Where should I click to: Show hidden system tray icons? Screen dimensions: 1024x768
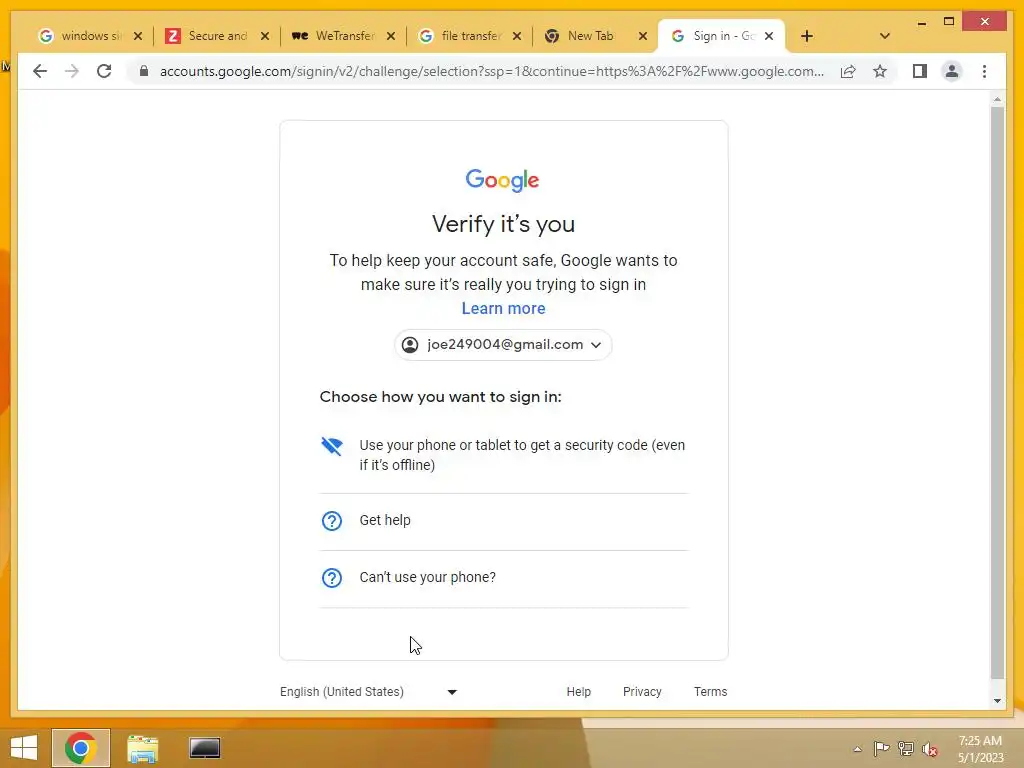(x=857, y=749)
